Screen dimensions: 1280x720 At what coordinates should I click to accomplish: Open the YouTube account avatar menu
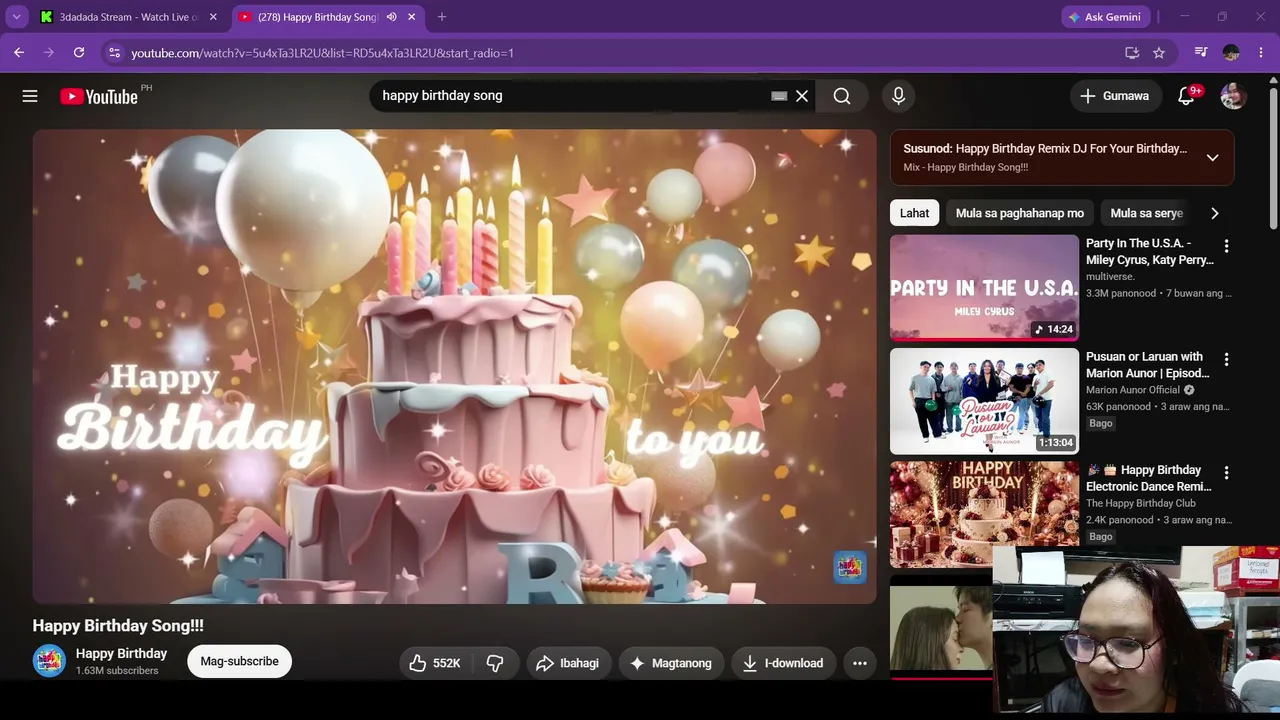point(1233,96)
